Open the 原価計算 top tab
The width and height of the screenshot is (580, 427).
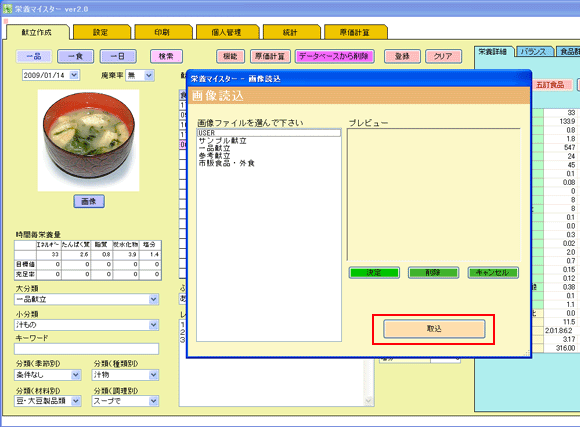355,32
